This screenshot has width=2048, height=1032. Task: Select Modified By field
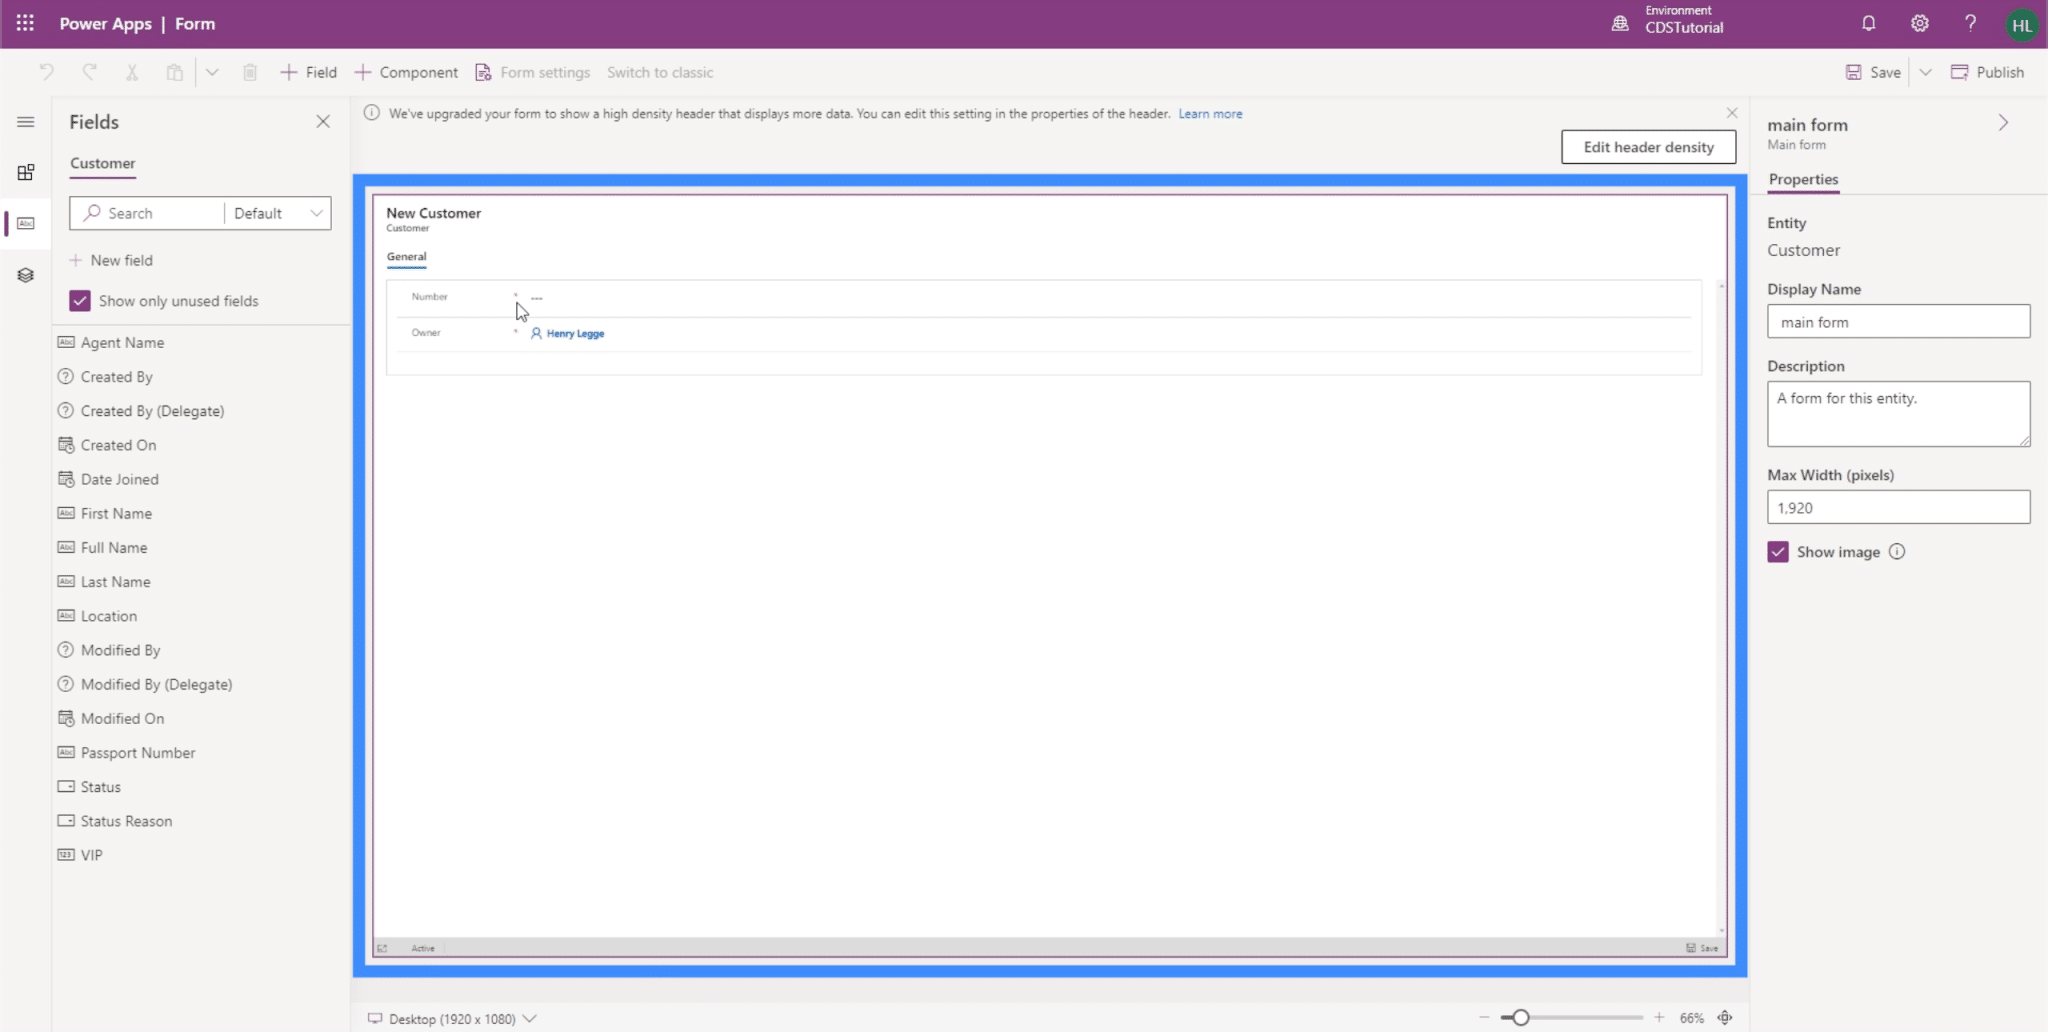pos(109,650)
